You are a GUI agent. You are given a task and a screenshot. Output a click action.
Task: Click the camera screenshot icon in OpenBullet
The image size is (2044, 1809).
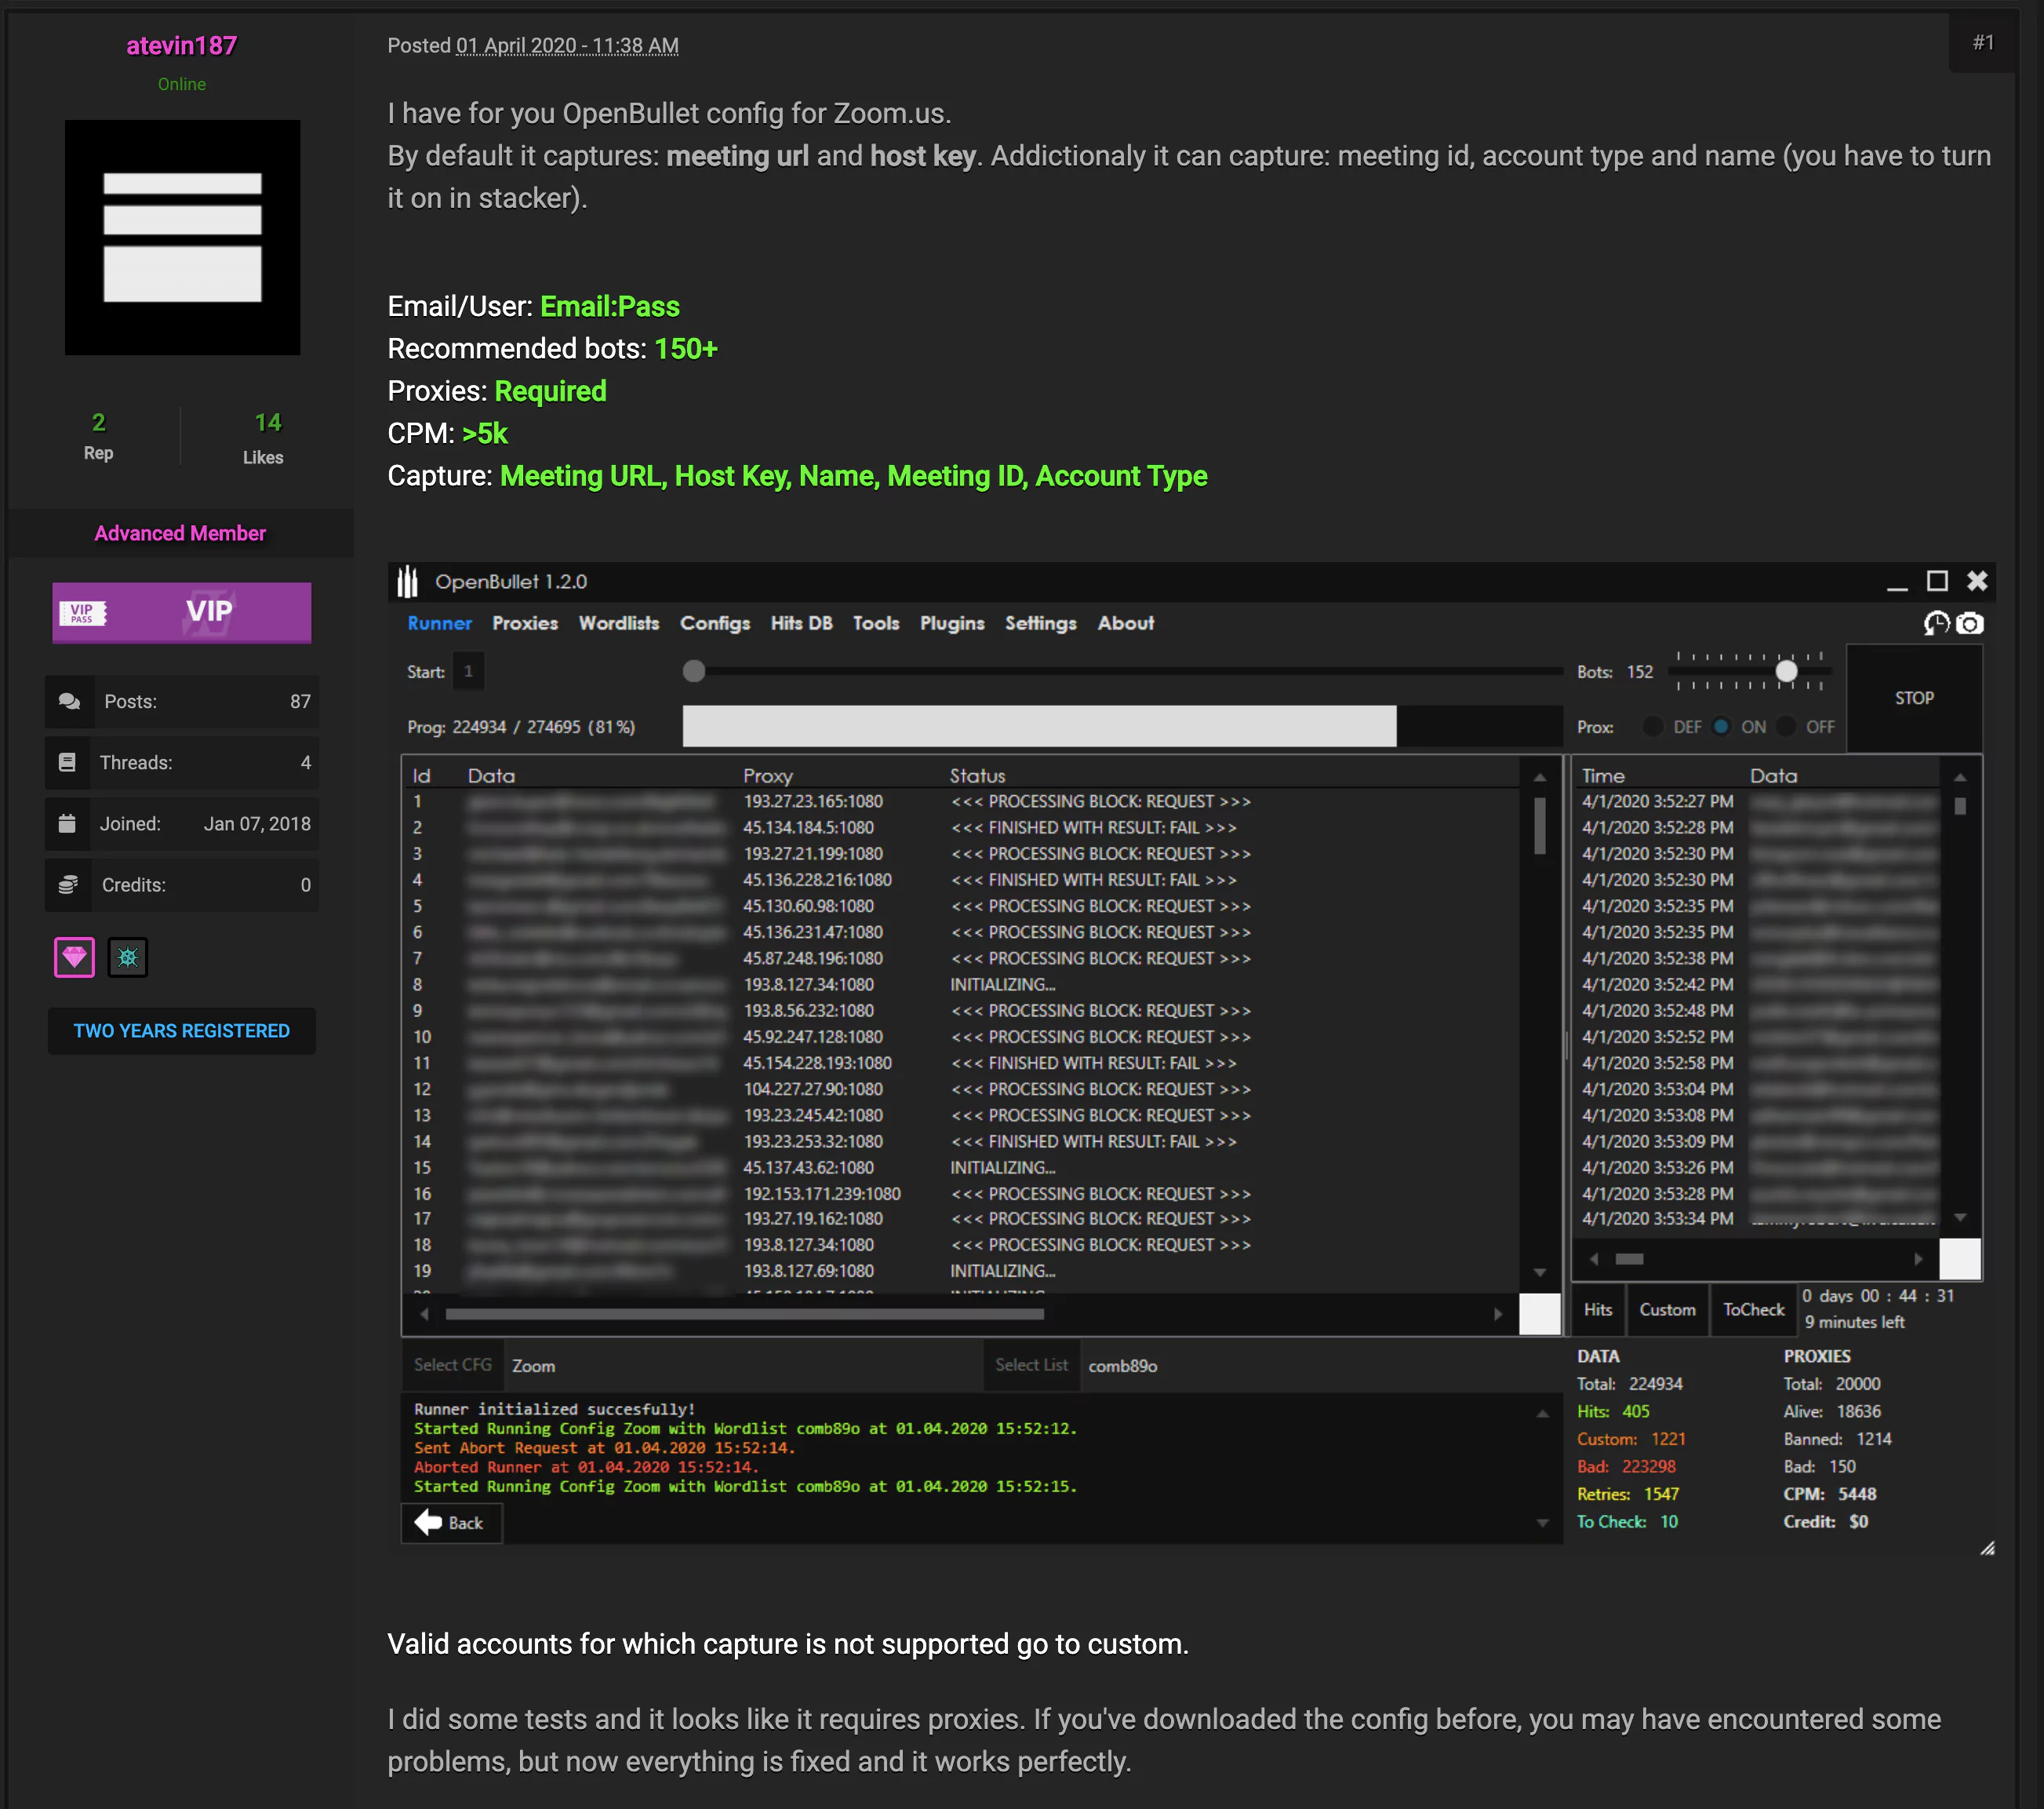pos(1969,624)
